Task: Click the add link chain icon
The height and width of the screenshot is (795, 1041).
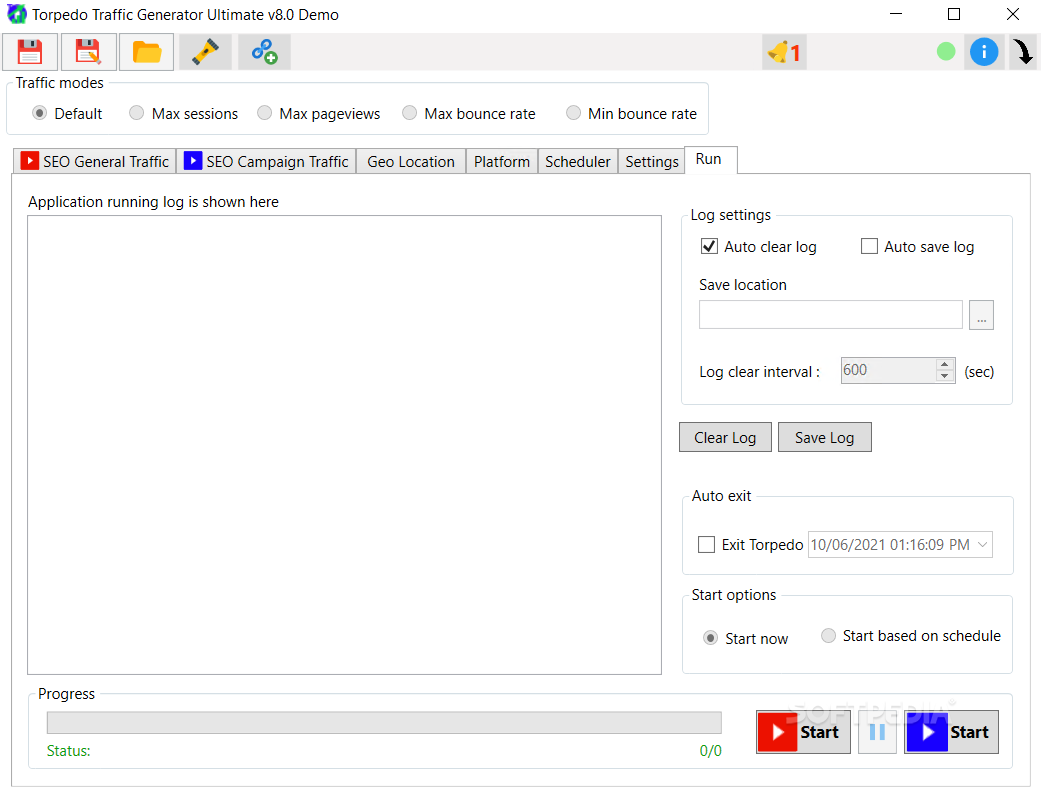Action: point(264,52)
